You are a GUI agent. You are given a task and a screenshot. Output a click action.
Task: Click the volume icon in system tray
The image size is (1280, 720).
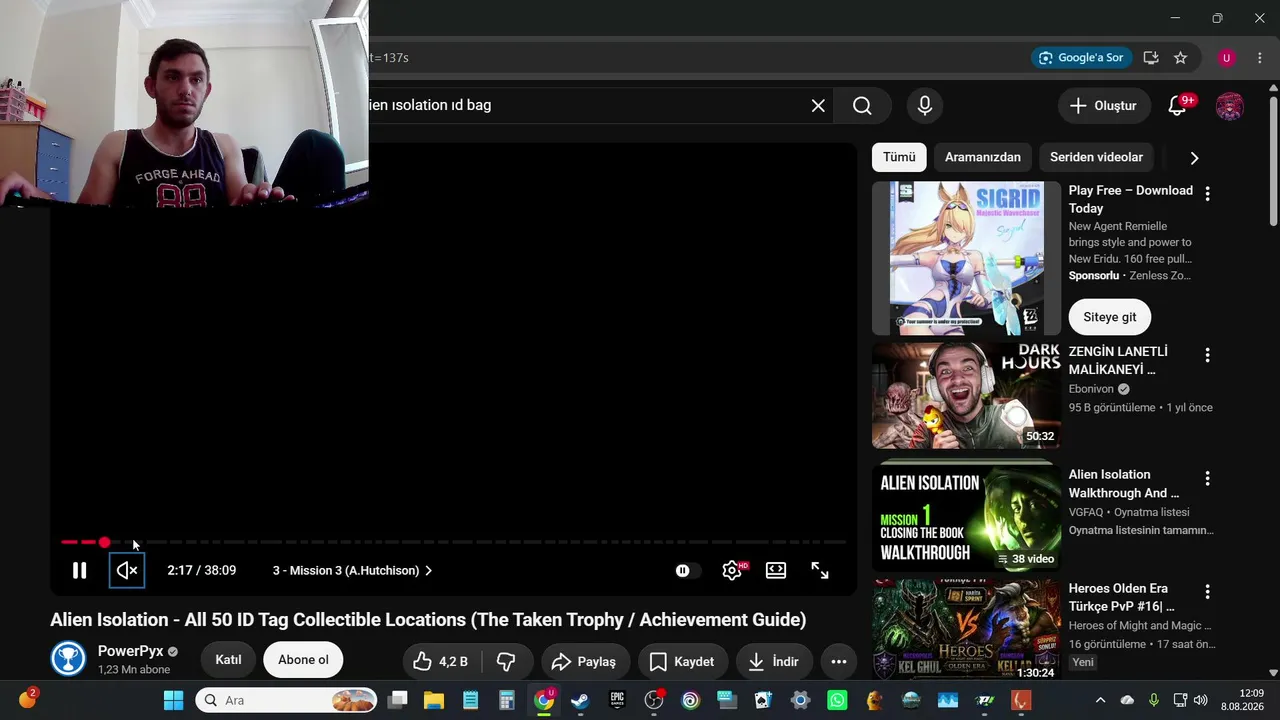[1201, 700]
